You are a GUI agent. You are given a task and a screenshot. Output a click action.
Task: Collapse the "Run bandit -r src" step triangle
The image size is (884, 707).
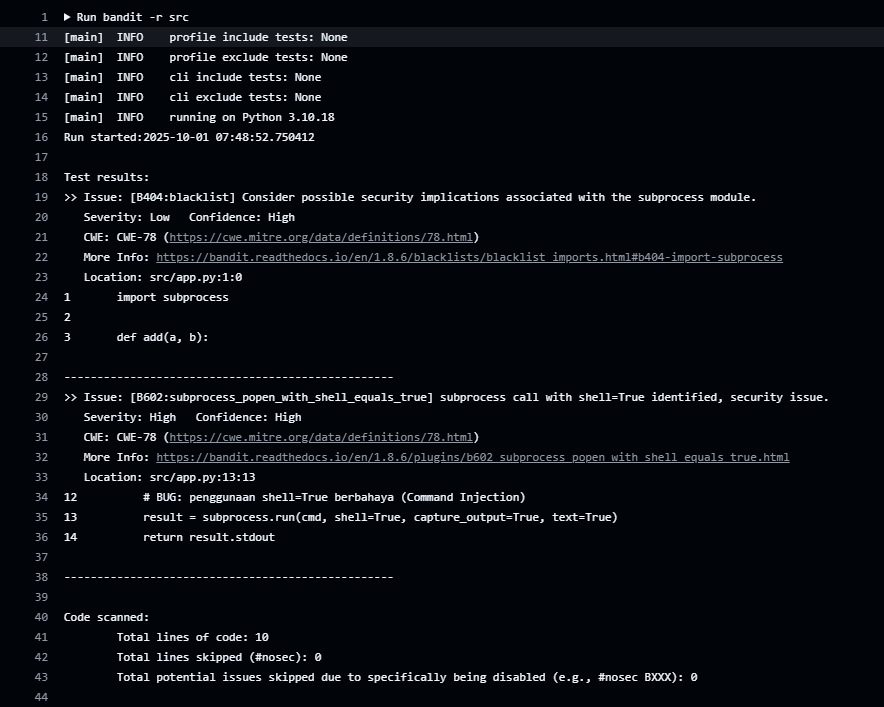[x=67, y=17]
